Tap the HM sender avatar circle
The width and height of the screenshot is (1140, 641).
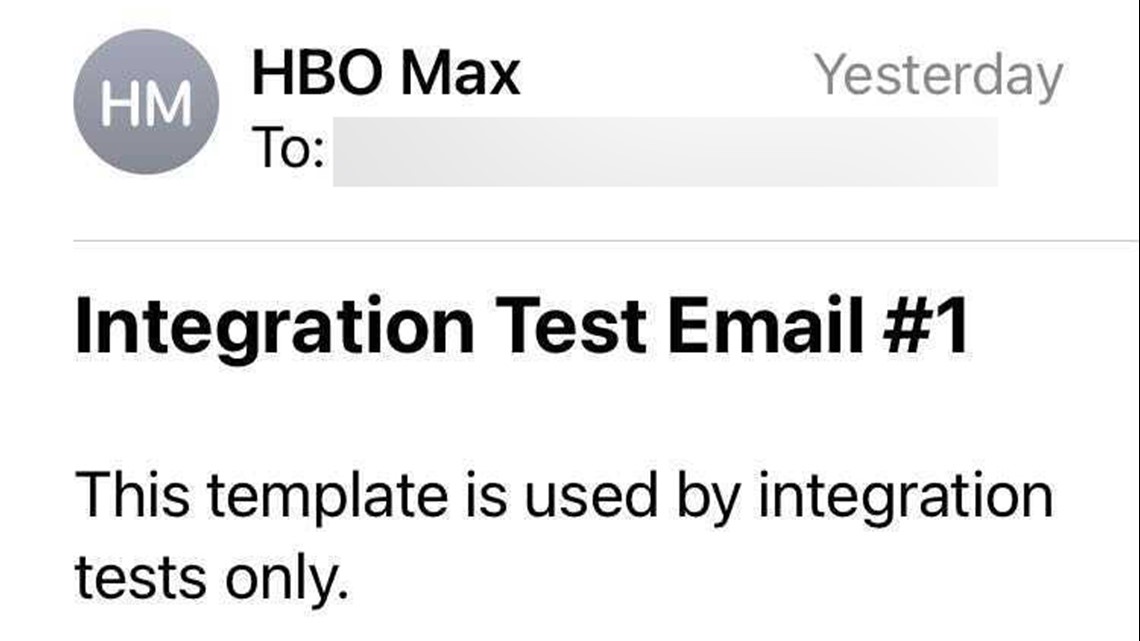point(146,102)
